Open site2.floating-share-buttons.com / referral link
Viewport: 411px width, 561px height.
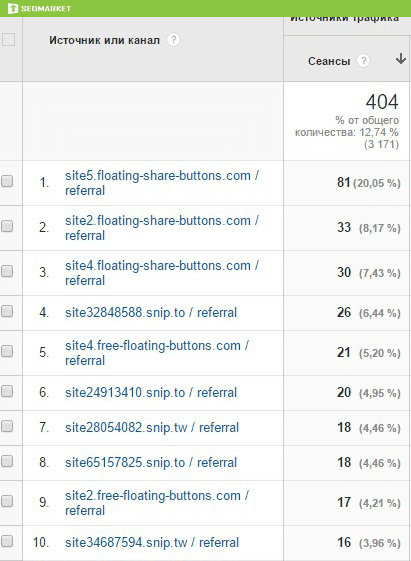pyautogui.click(x=162, y=228)
